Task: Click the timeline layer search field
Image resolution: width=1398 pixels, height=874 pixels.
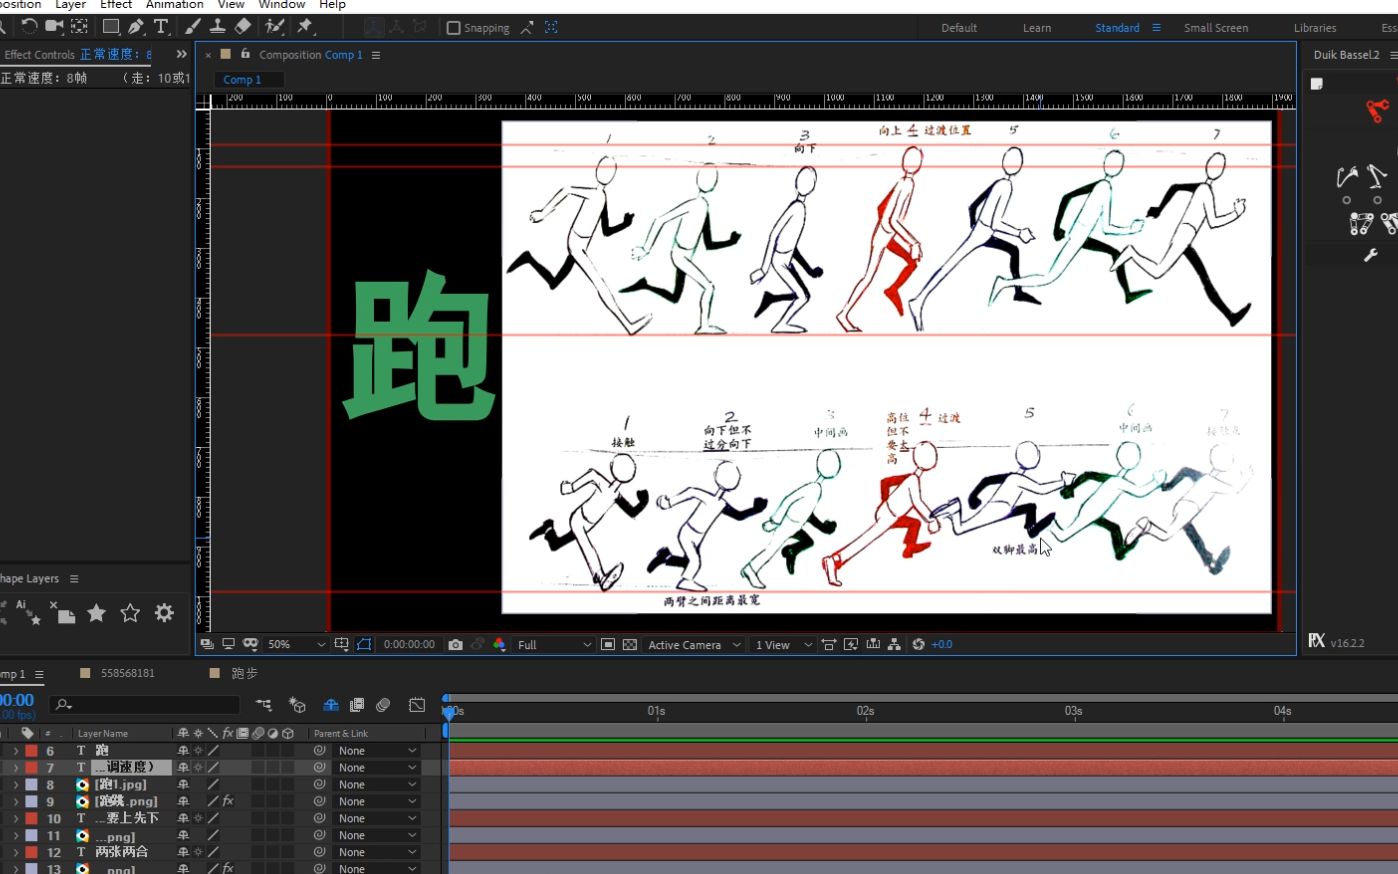Action: click(150, 705)
